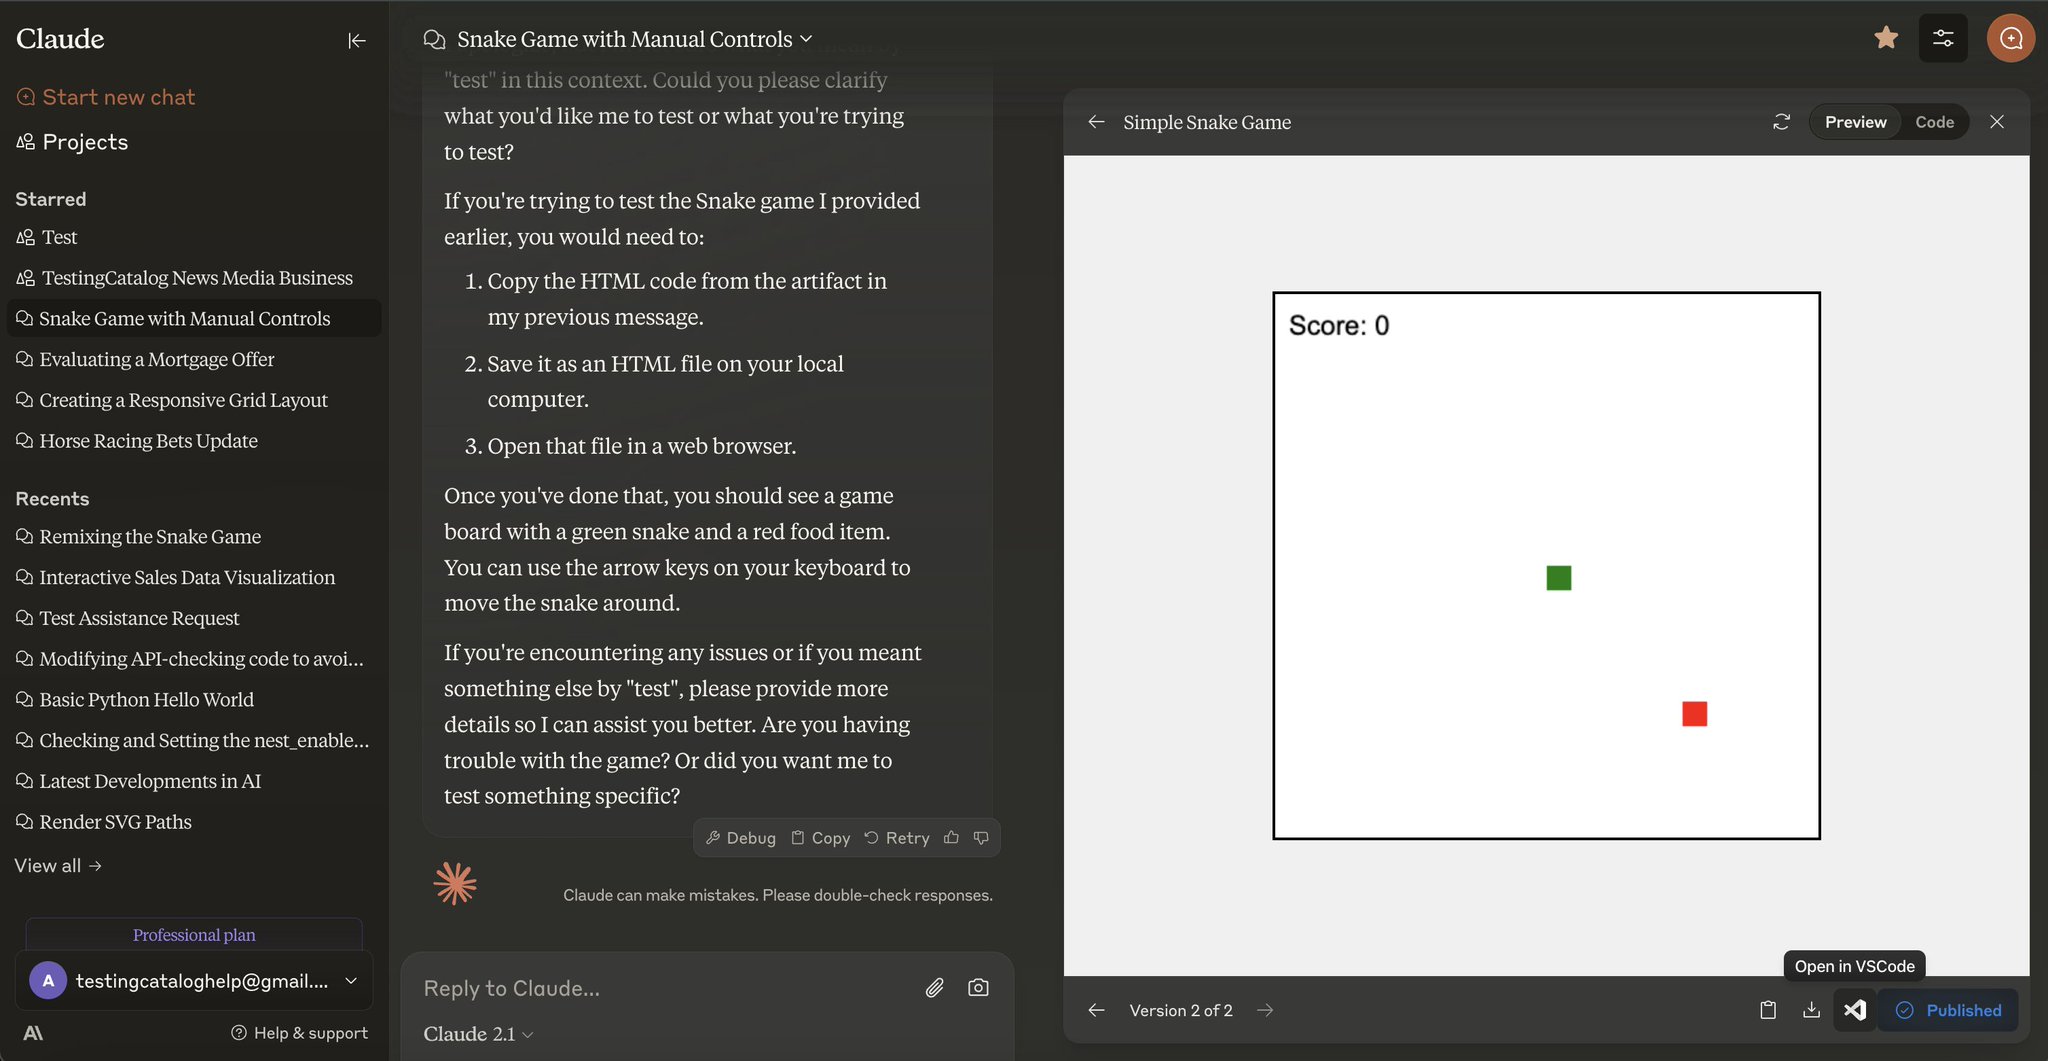Screen dimensions: 2048x1061
Task: Go to next artifact version arrow
Action: click(1265, 1010)
